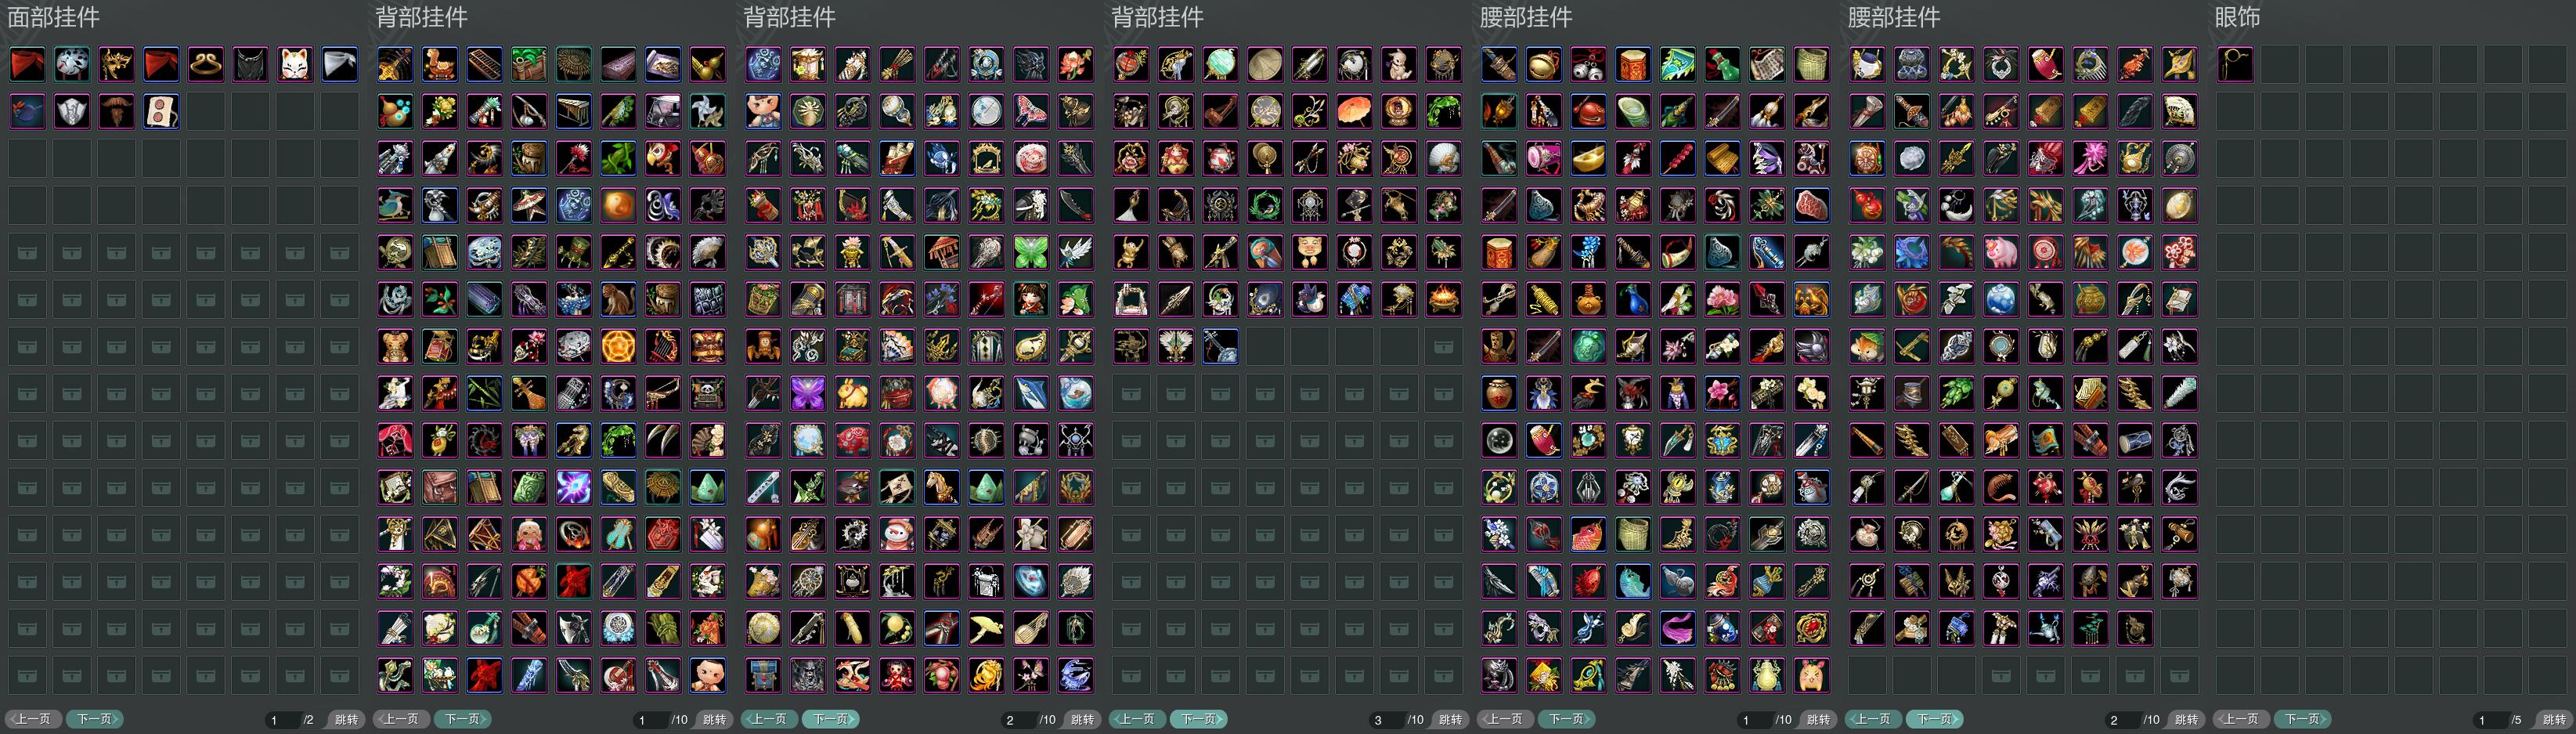
Task: Select the orange paper umbrella icon
Action: click(1354, 111)
